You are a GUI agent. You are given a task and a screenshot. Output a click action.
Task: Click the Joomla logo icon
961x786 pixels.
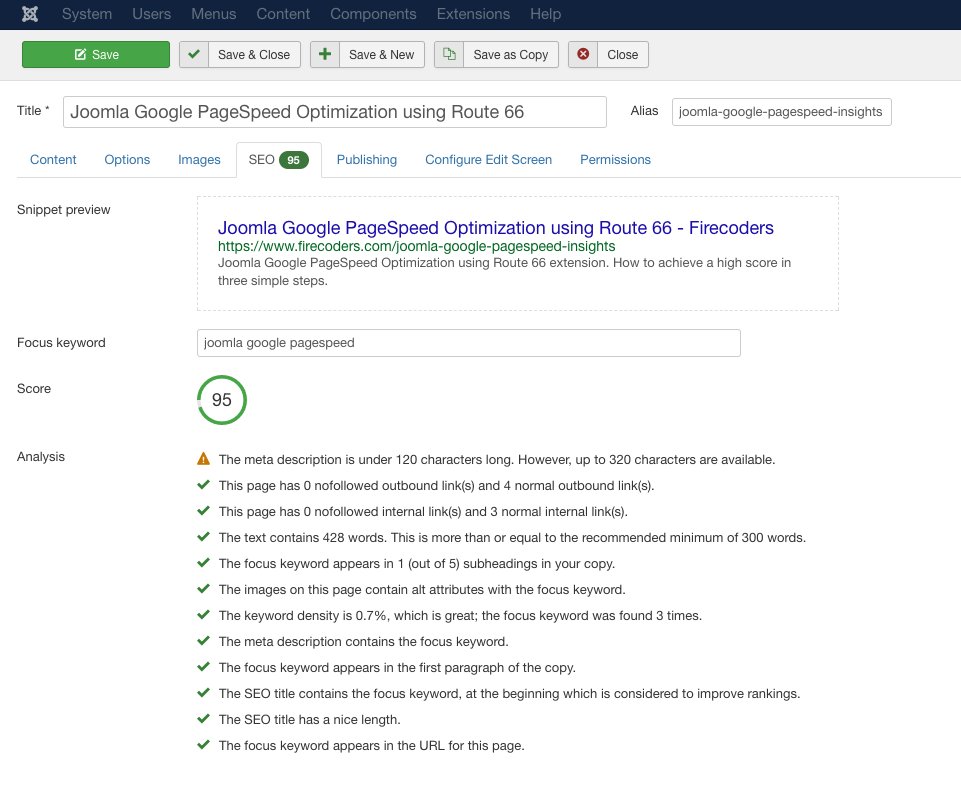[x=29, y=13]
